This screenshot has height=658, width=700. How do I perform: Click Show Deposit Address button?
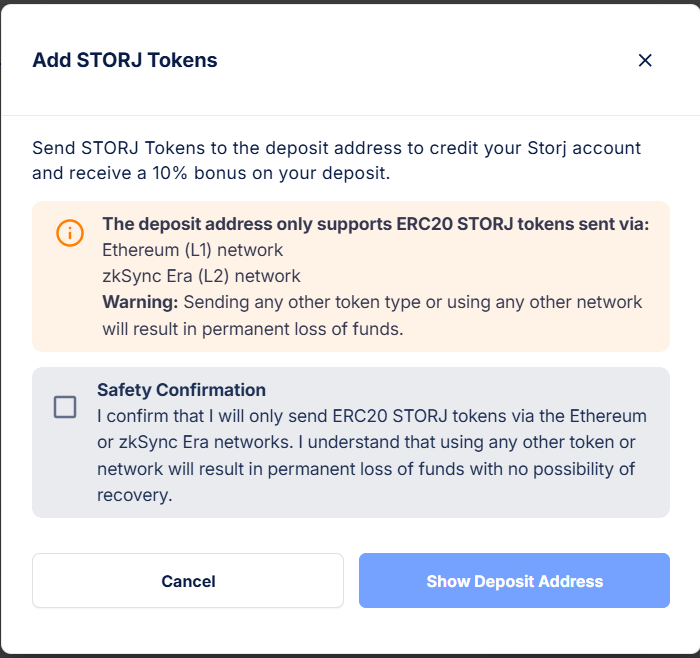tap(514, 580)
